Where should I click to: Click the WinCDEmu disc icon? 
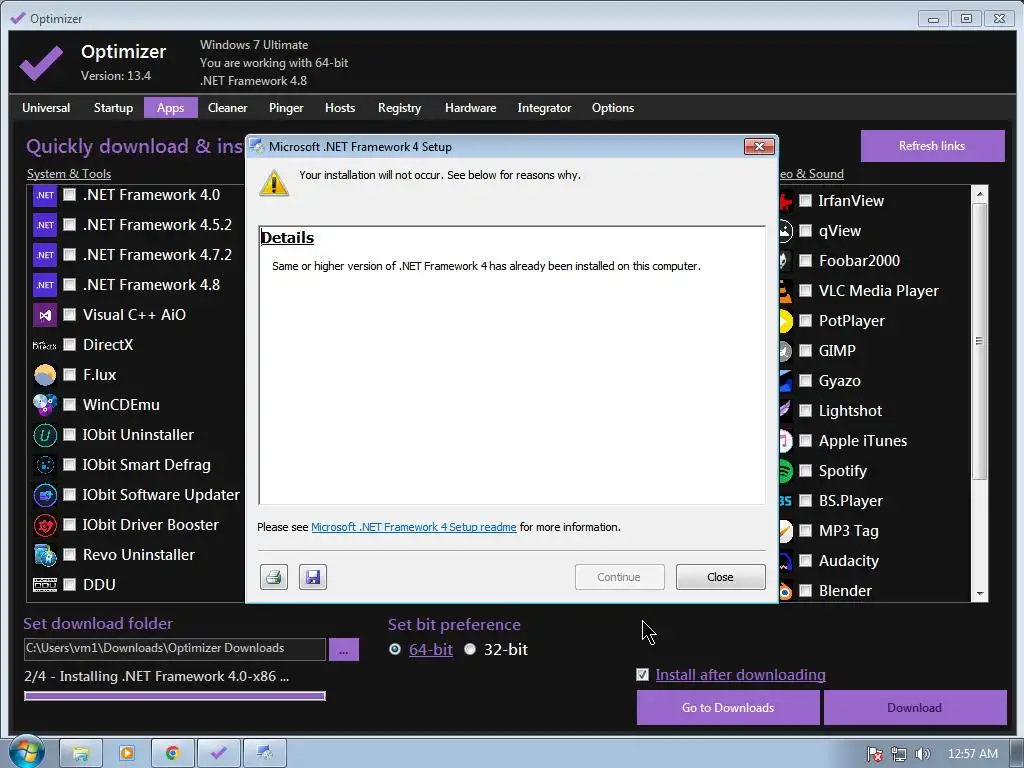point(45,405)
